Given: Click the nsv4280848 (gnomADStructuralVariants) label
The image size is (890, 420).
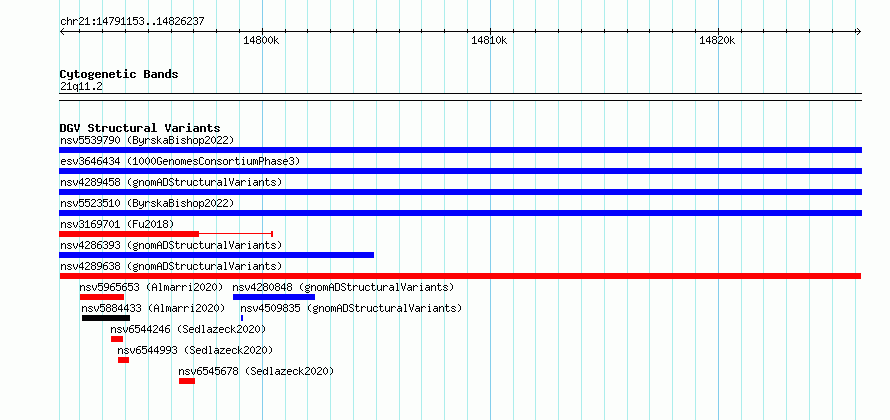Looking at the screenshot, I should pyautogui.click(x=343, y=287).
